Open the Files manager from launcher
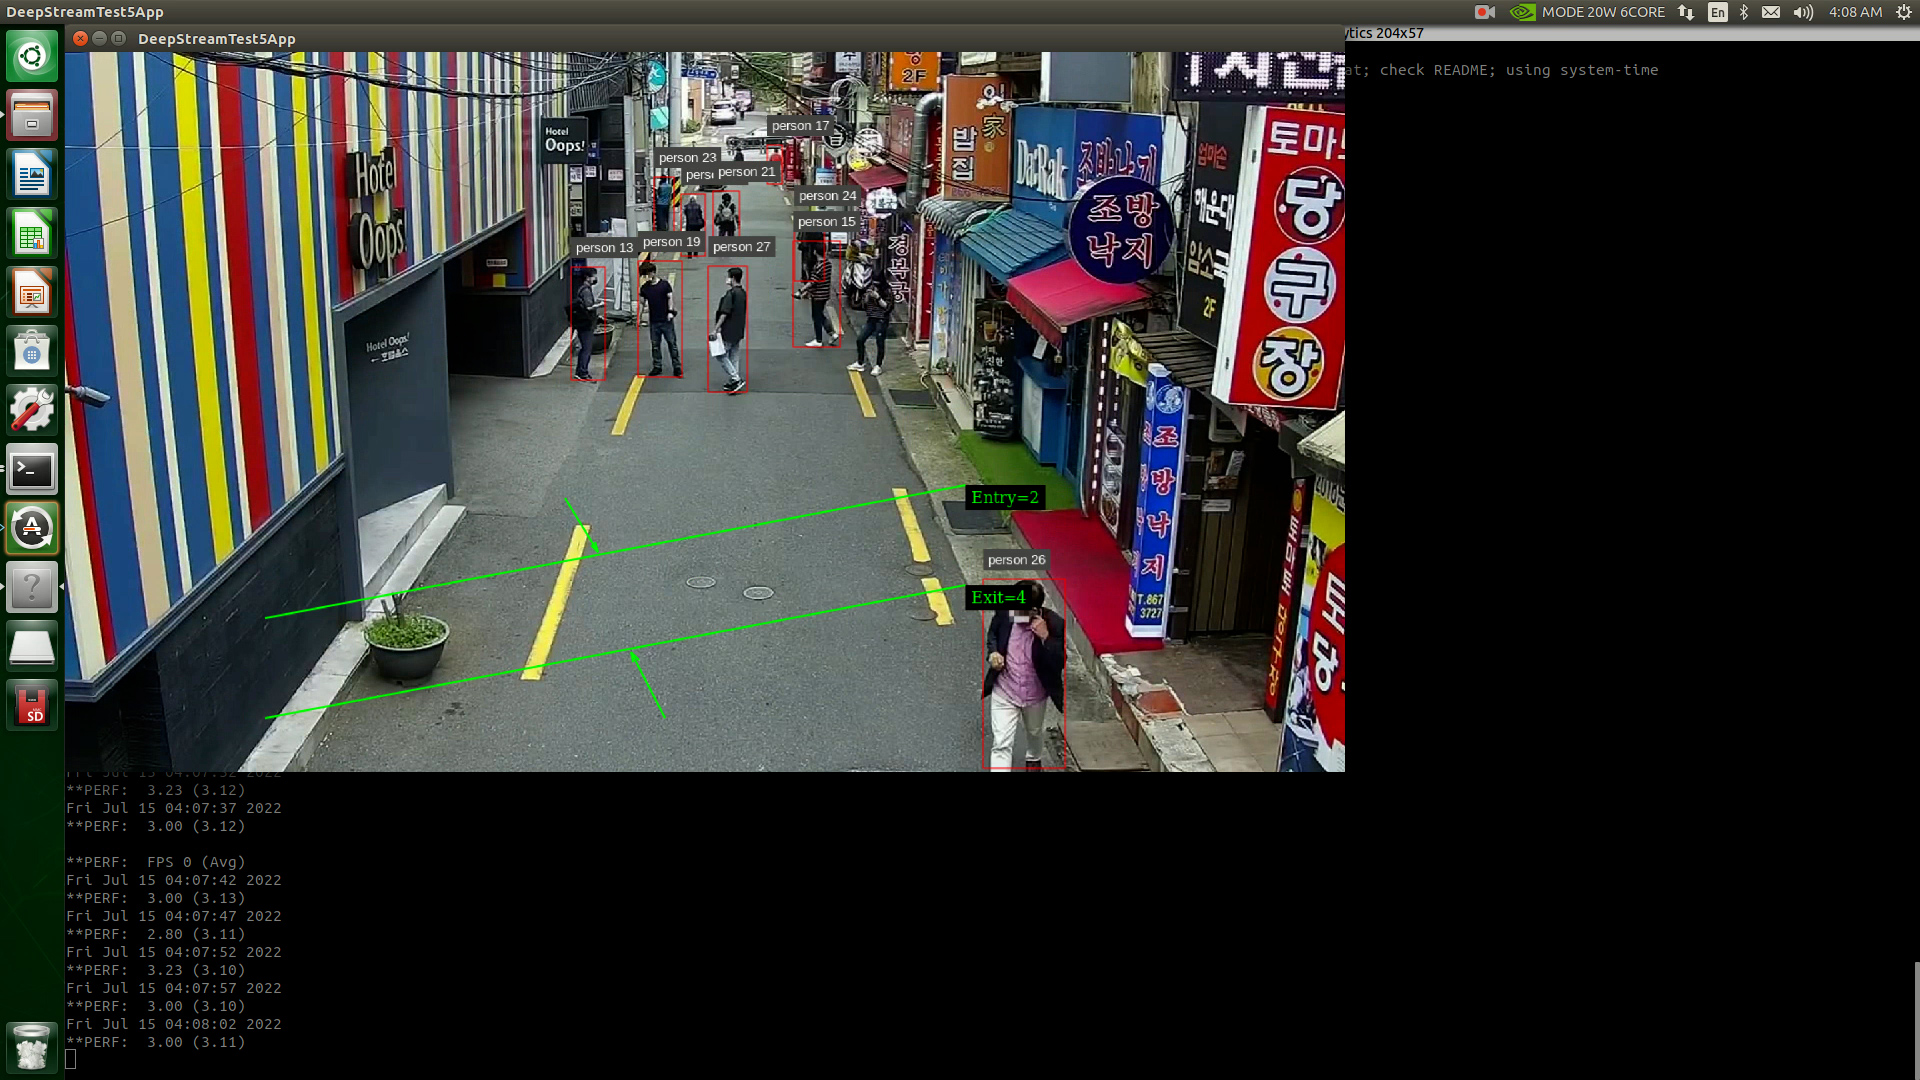The image size is (1920, 1080). point(32,115)
